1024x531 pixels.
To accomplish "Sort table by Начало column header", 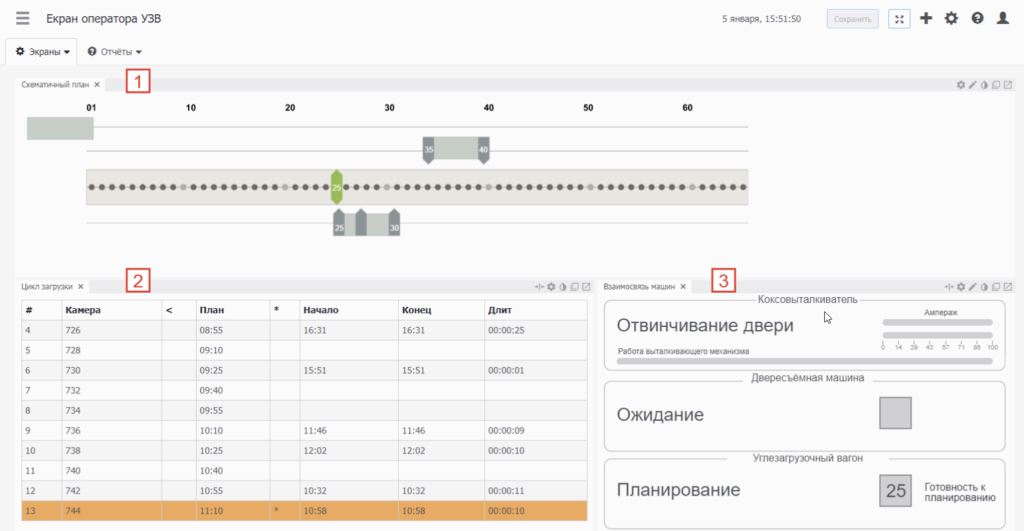I will coord(349,310).
